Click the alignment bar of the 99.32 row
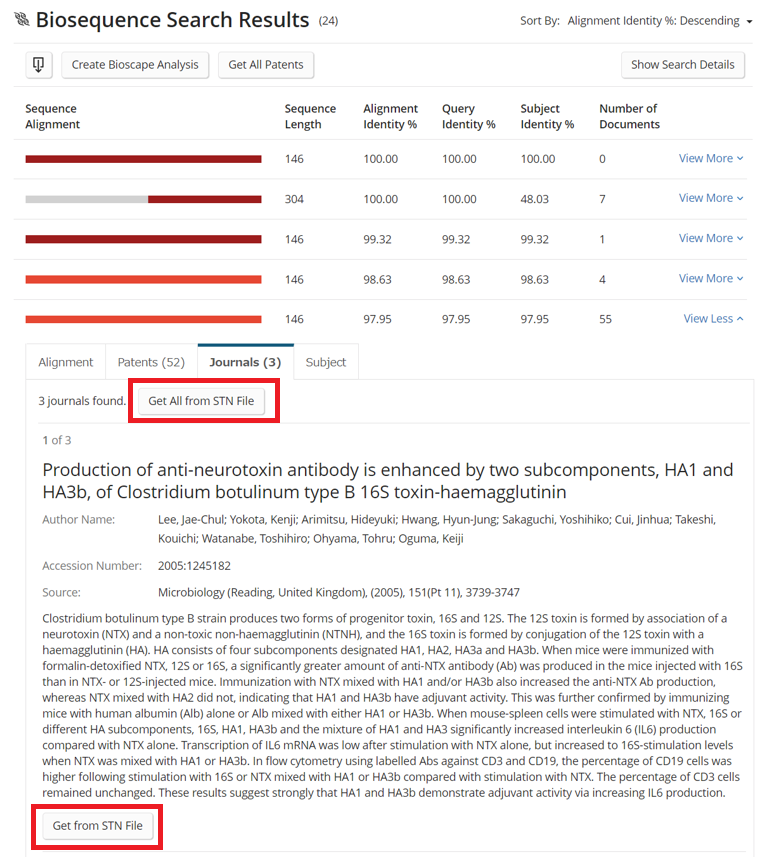This screenshot has height=858, width=773. [x=143, y=239]
